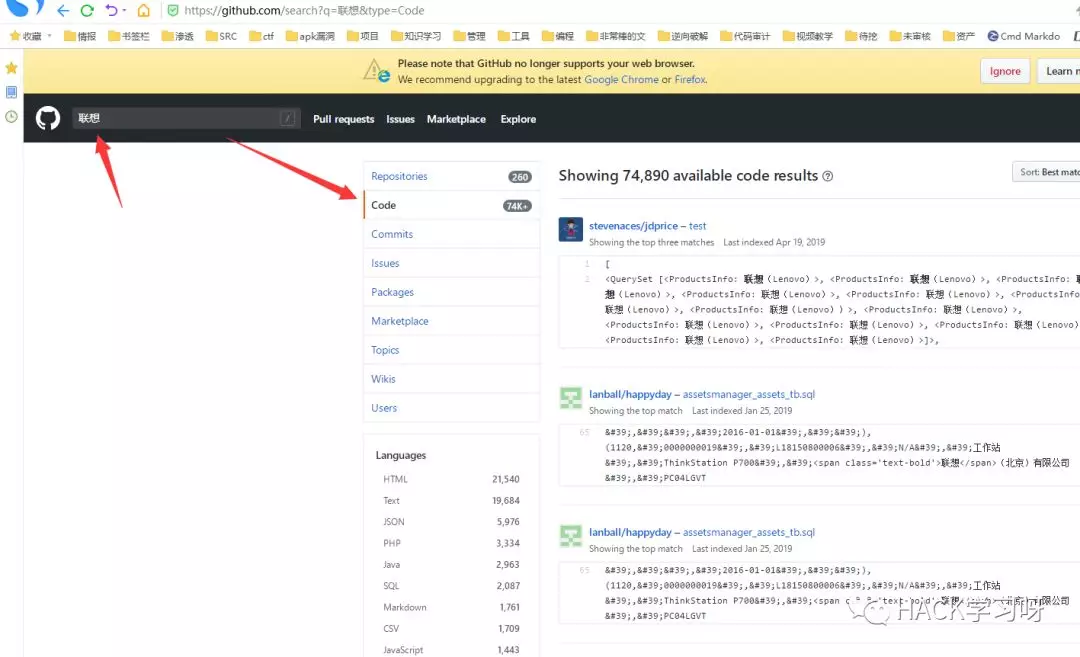Open first lanball avatar thumbnail
Image resolution: width=1080 pixels, height=657 pixels.
pyautogui.click(x=570, y=398)
